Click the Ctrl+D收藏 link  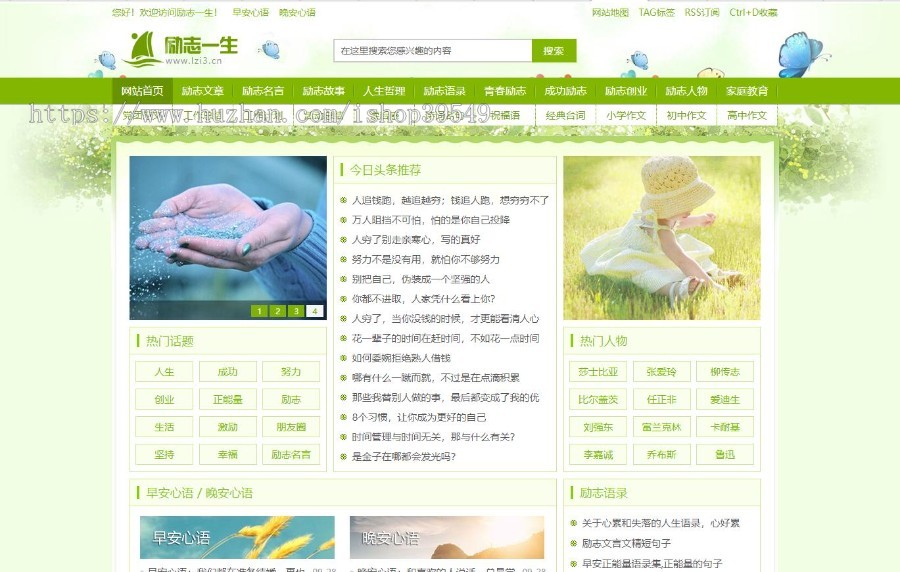coord(753,12)
